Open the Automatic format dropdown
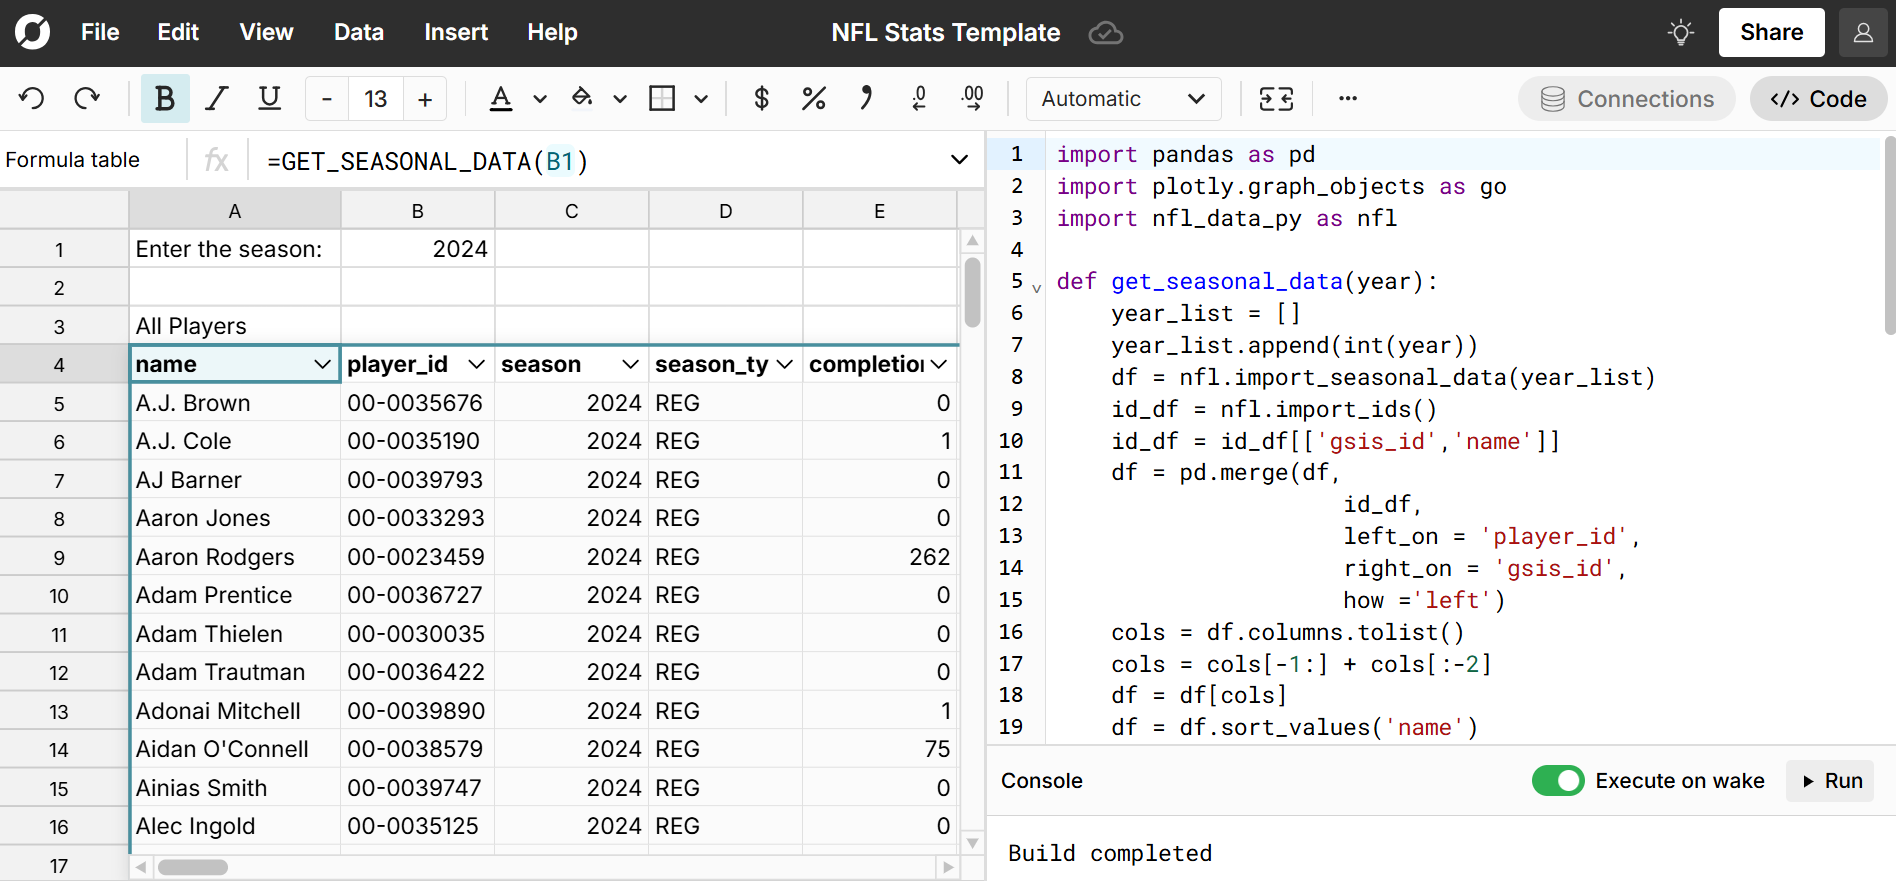This screenshot has height=881, width=1896. pyautogui.click(x=1123, y=99)
